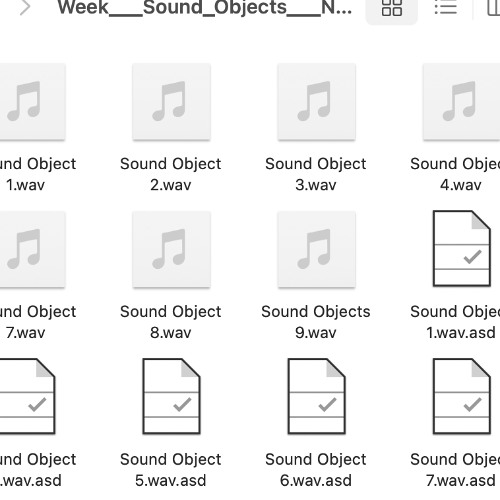Select Sound Object 4.wav music icon
The image size is (500, 500).
point(462,102)
